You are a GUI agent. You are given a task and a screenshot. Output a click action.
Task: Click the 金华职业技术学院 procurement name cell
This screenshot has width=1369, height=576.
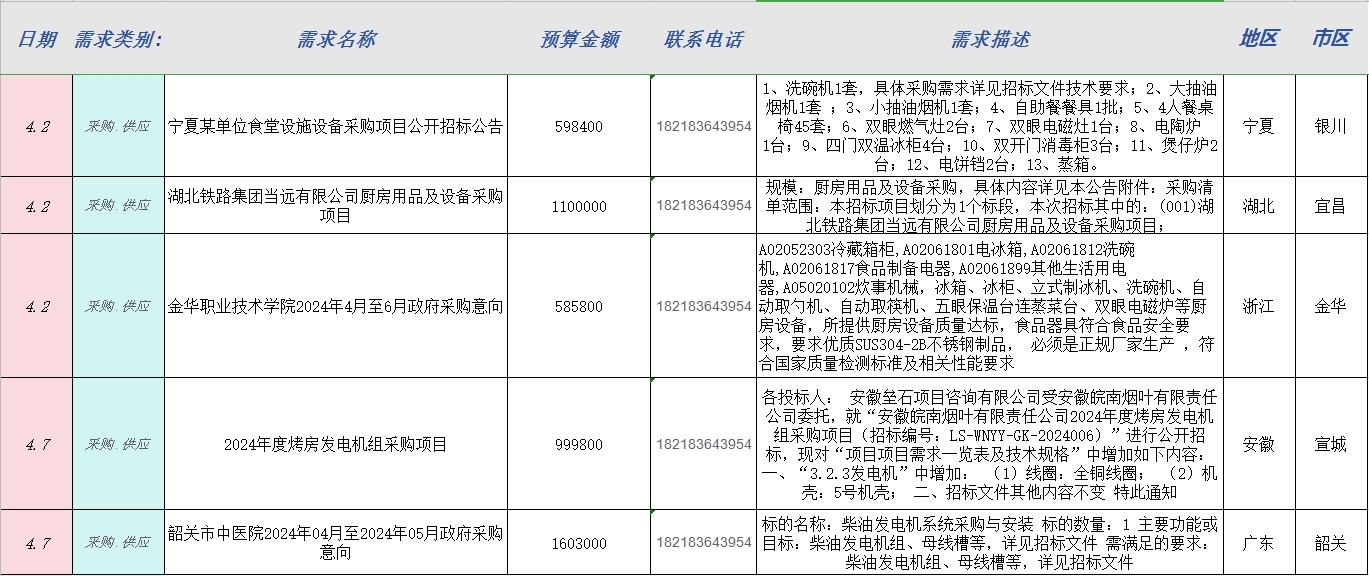click(x=336, y=306)
